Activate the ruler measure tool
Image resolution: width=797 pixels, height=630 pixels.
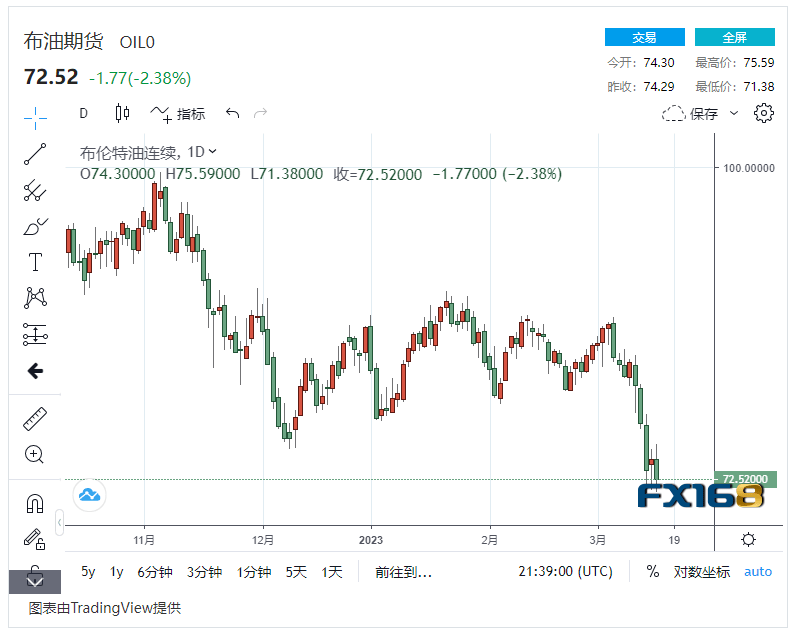click(35, 419)
